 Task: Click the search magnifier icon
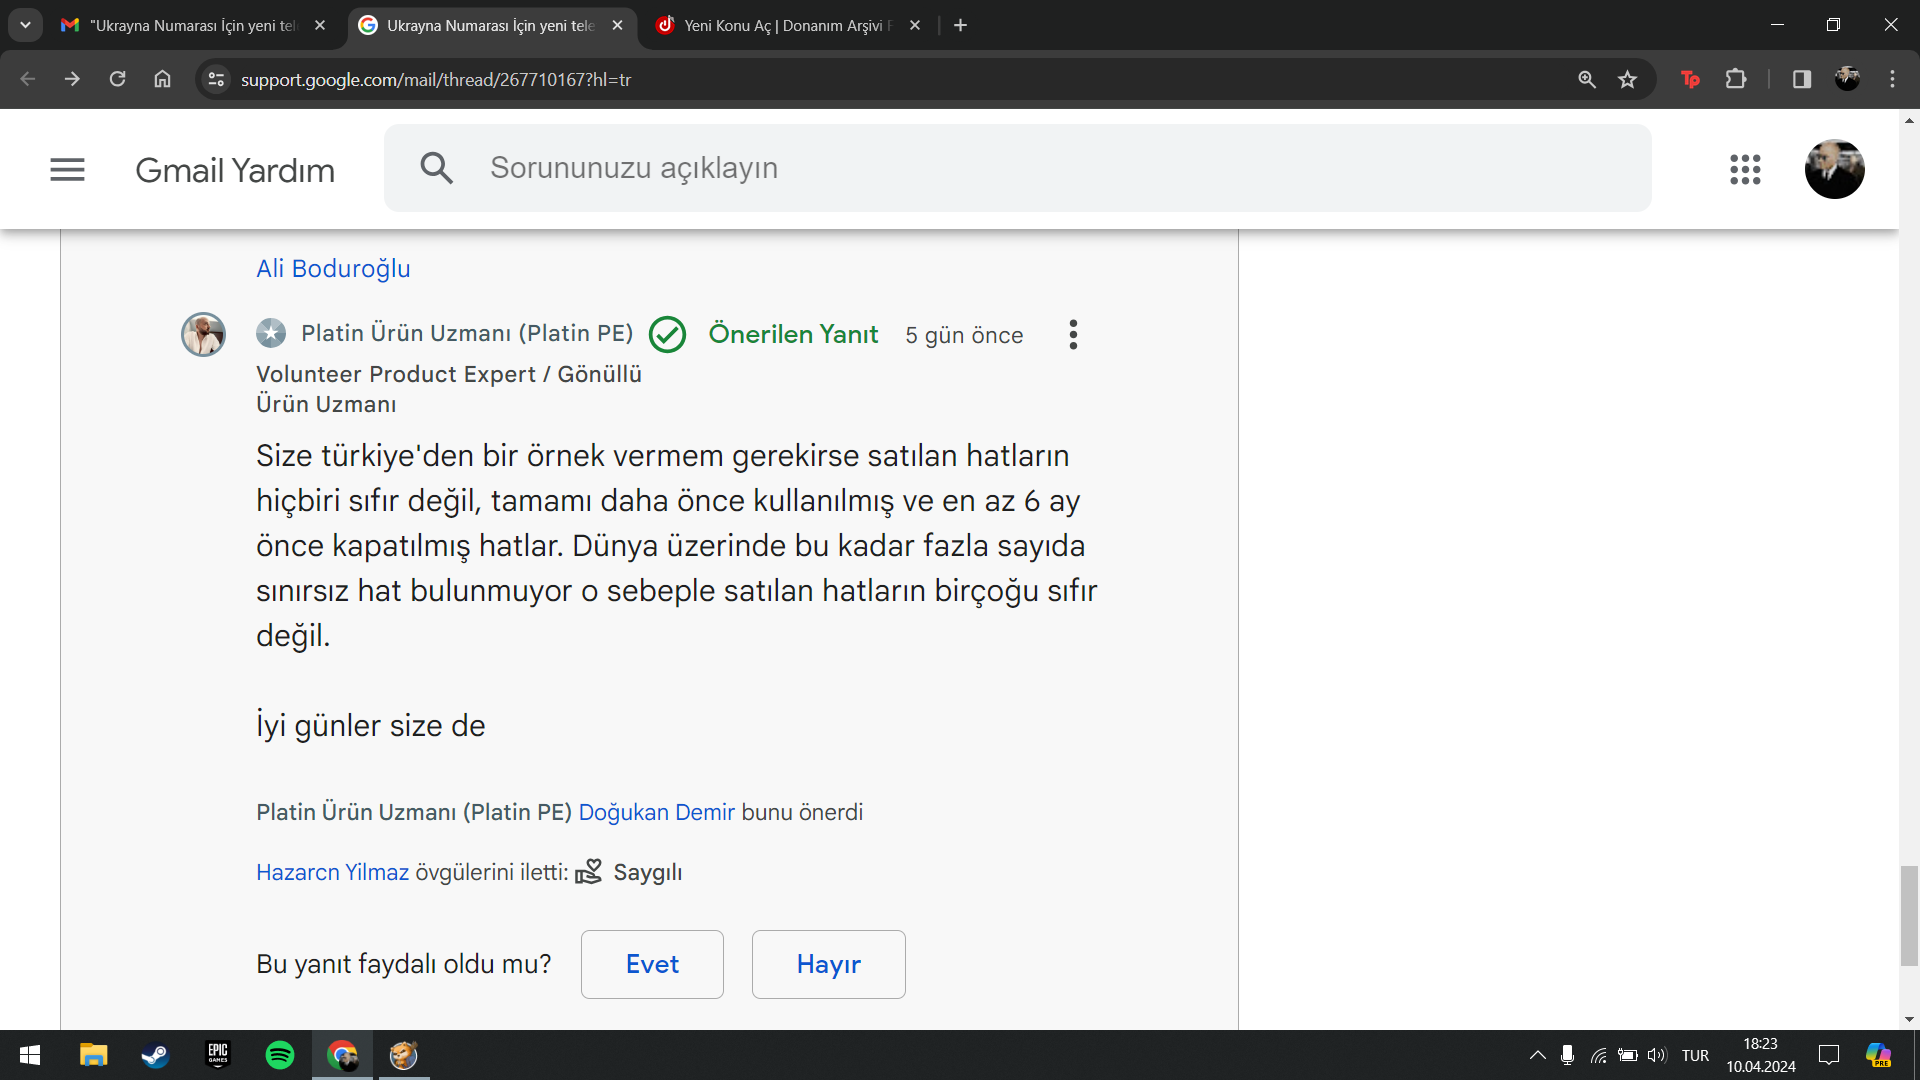point(436,168)
